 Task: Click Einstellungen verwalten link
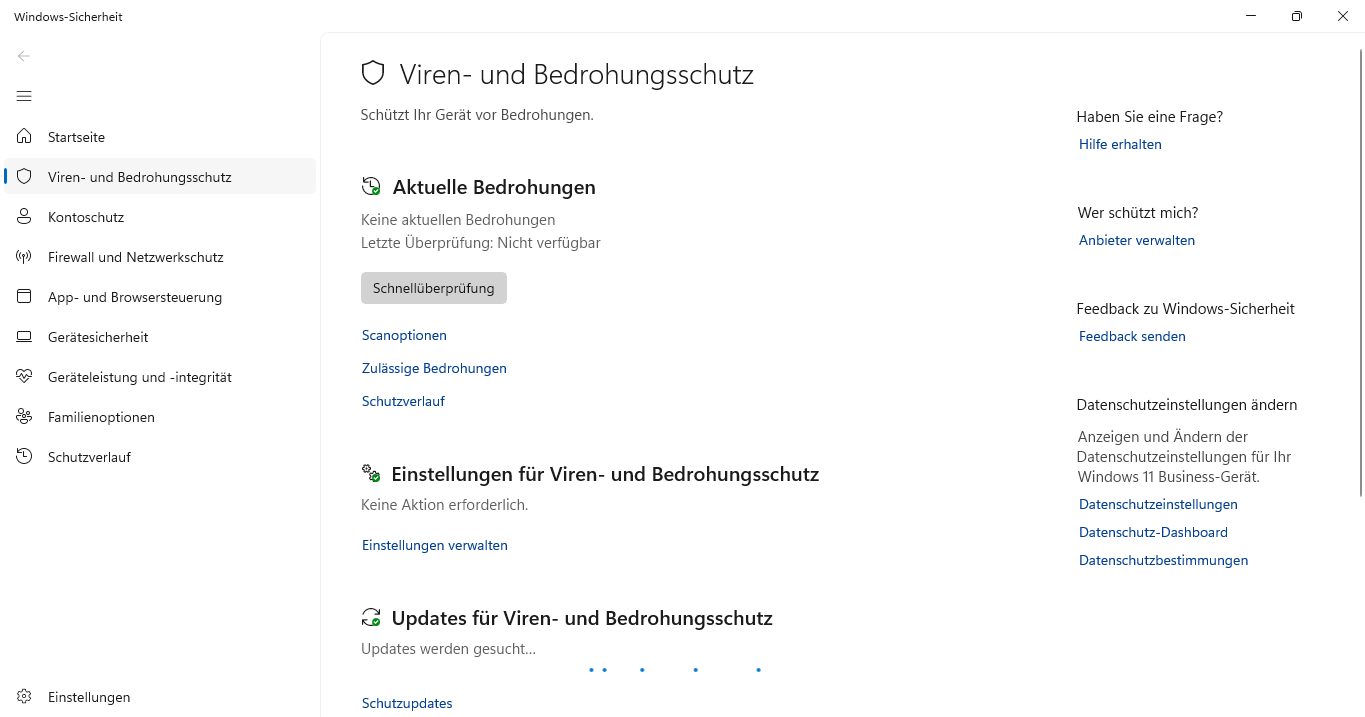[434, 545]
